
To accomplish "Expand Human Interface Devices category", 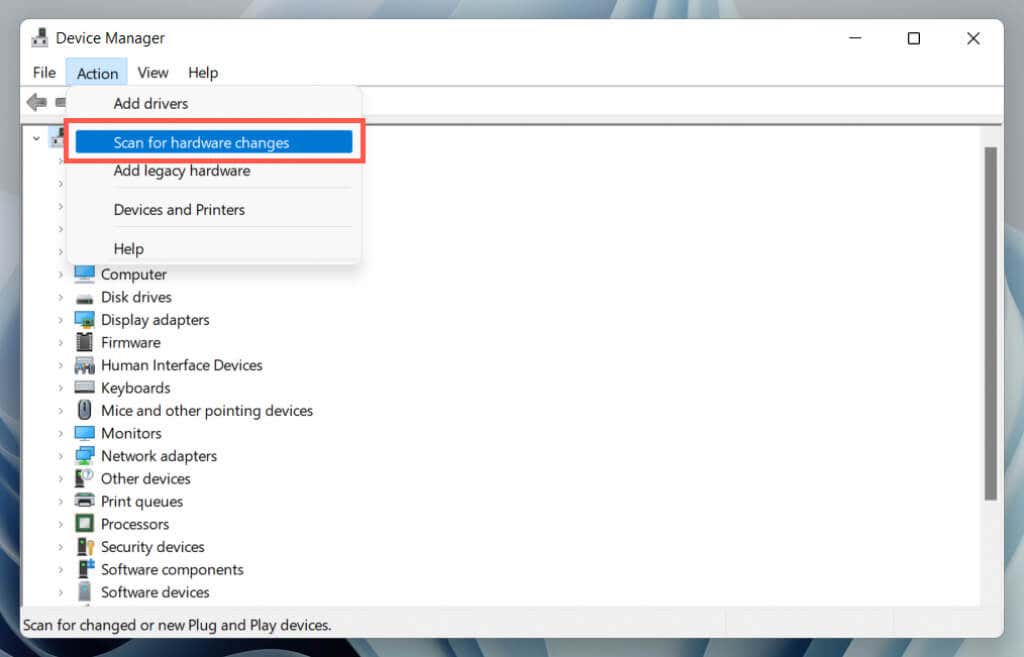I will pyautogui.click(x=61, y=365).
